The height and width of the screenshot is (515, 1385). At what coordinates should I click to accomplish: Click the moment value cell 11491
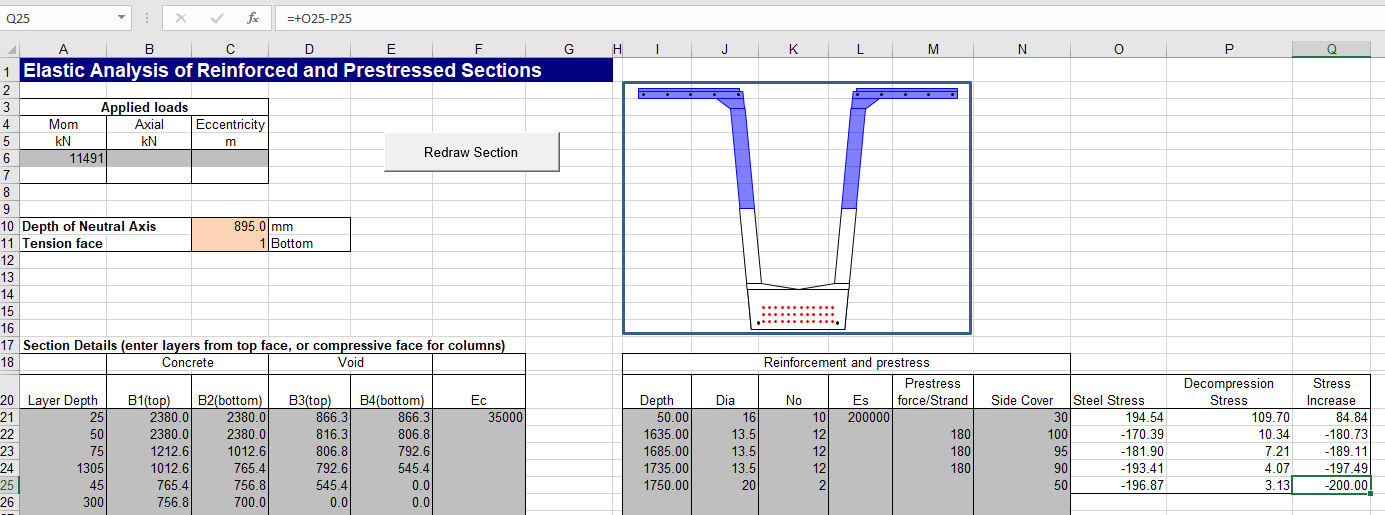tap(63, 158)
